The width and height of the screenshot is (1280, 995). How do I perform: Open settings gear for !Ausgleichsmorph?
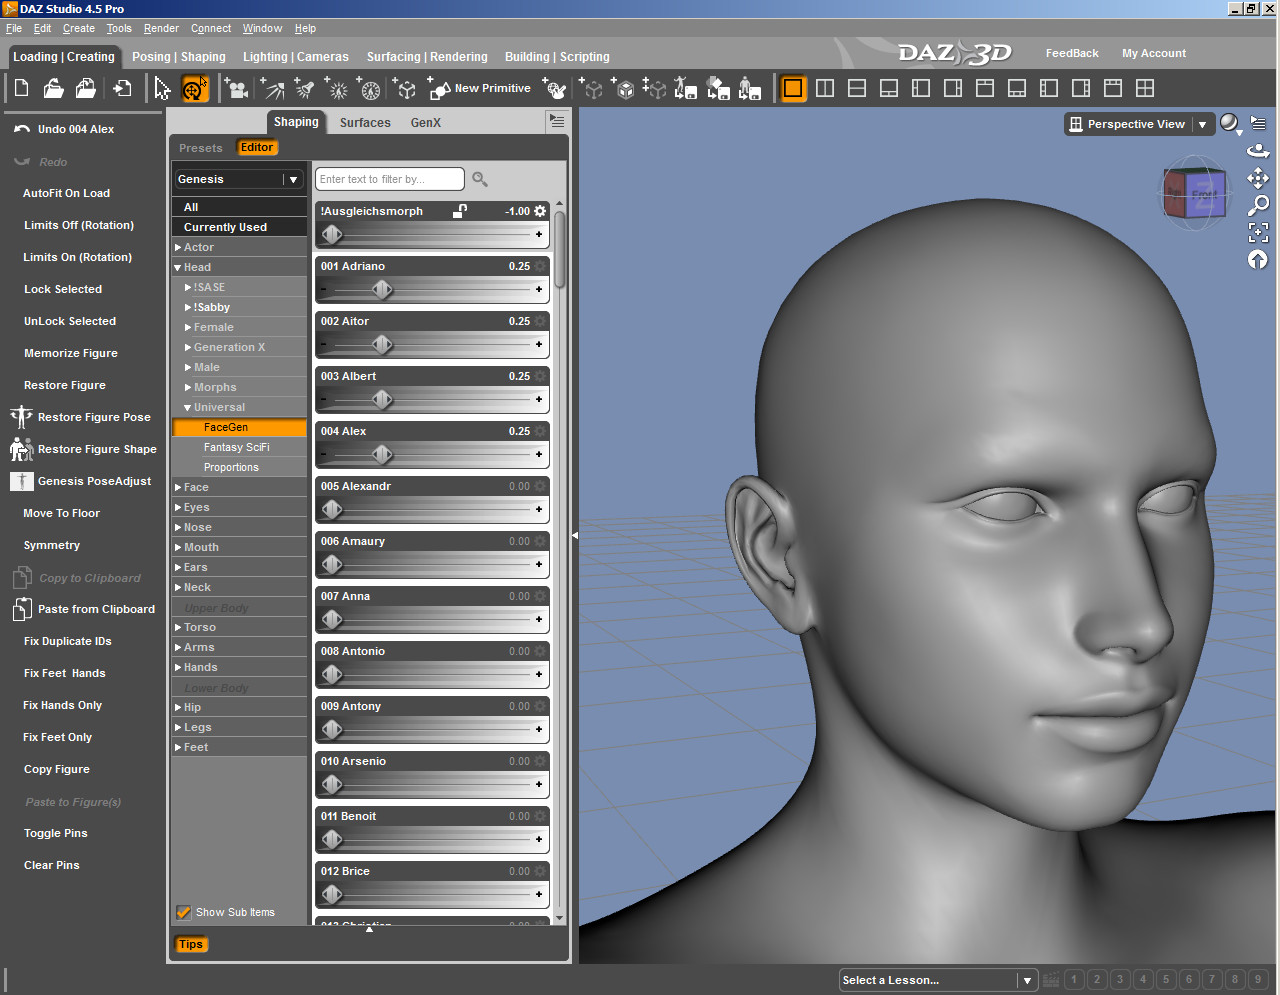[541, 211]
